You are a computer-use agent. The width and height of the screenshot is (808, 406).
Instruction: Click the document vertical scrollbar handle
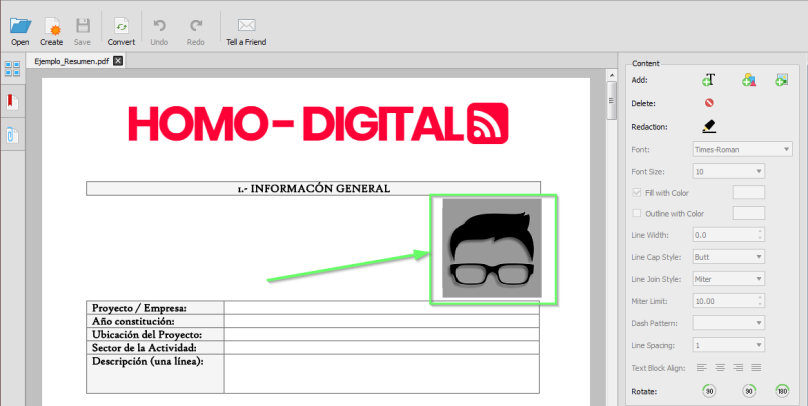tap(612, 100)
